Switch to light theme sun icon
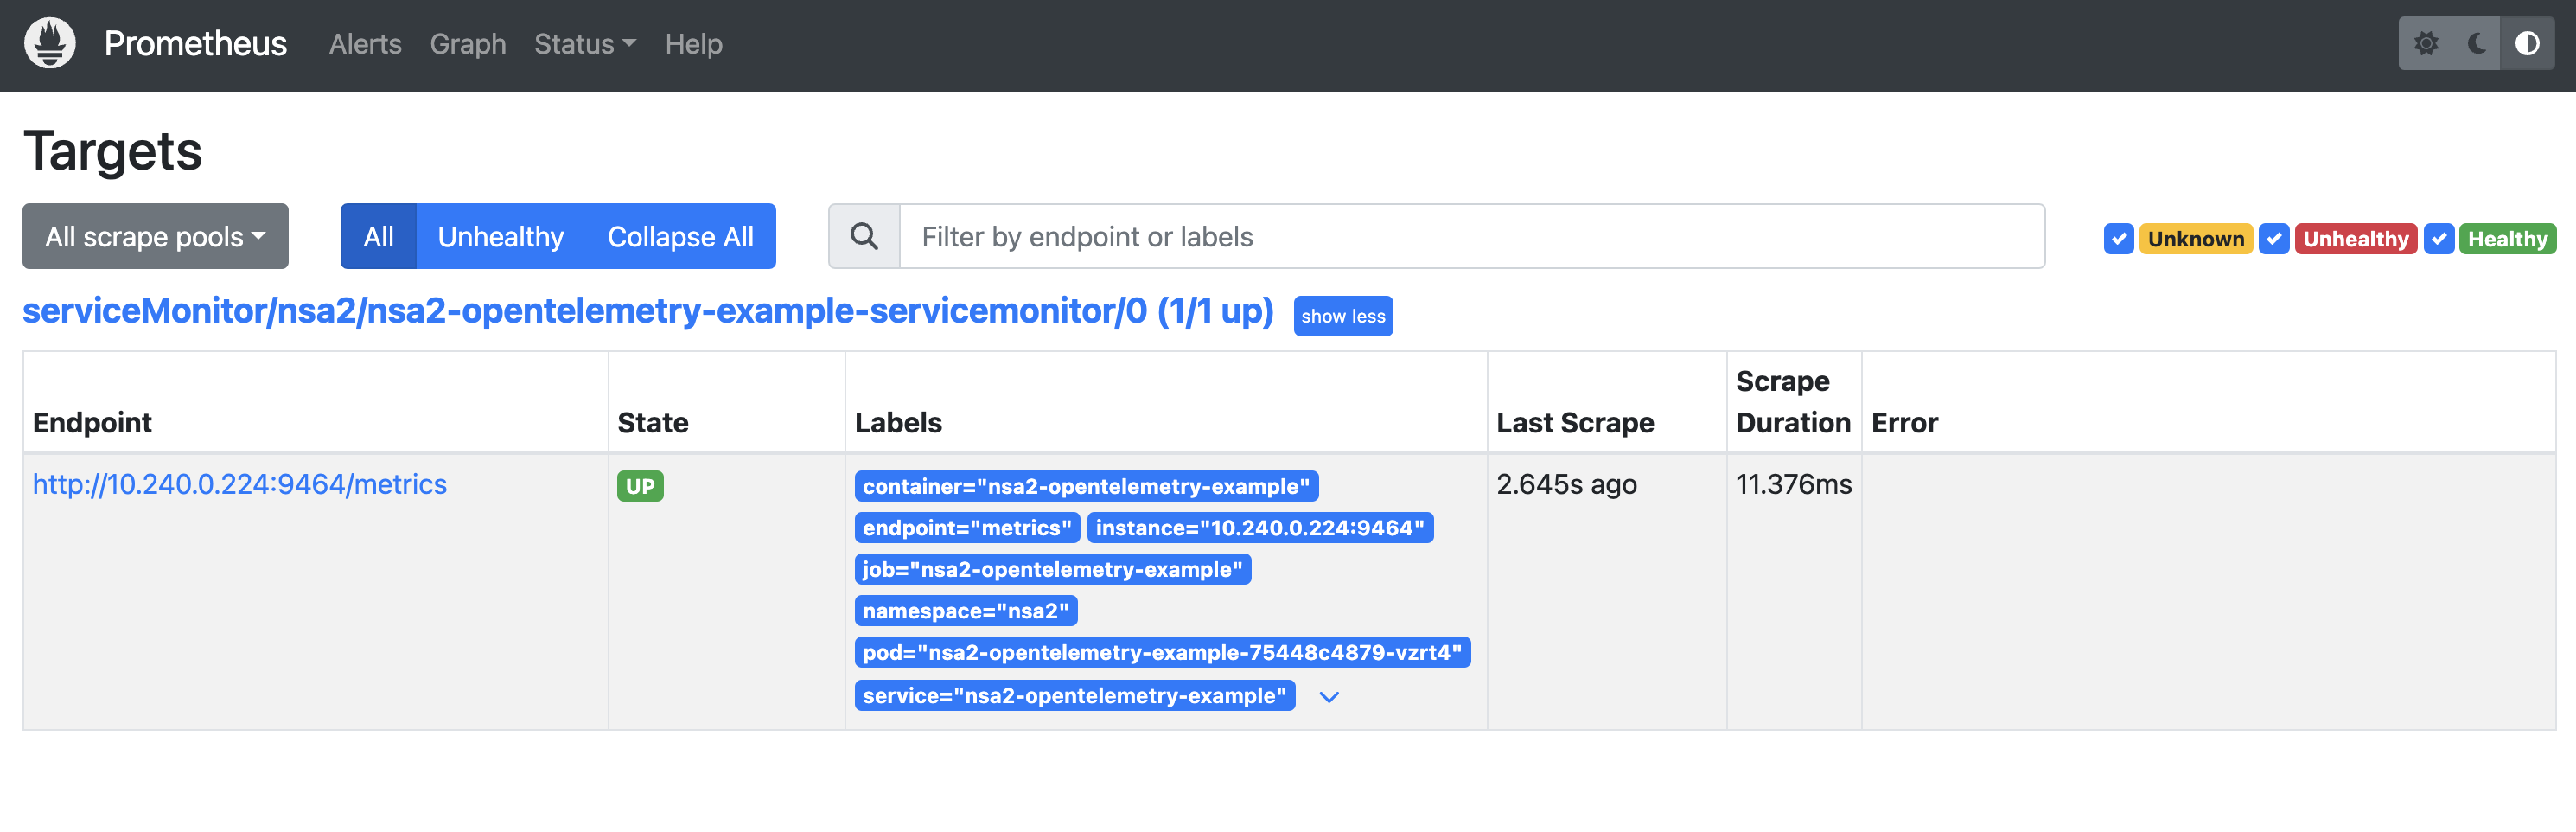The height and width of the screenshot is (832, 2576). click(x=2425, y=43)
